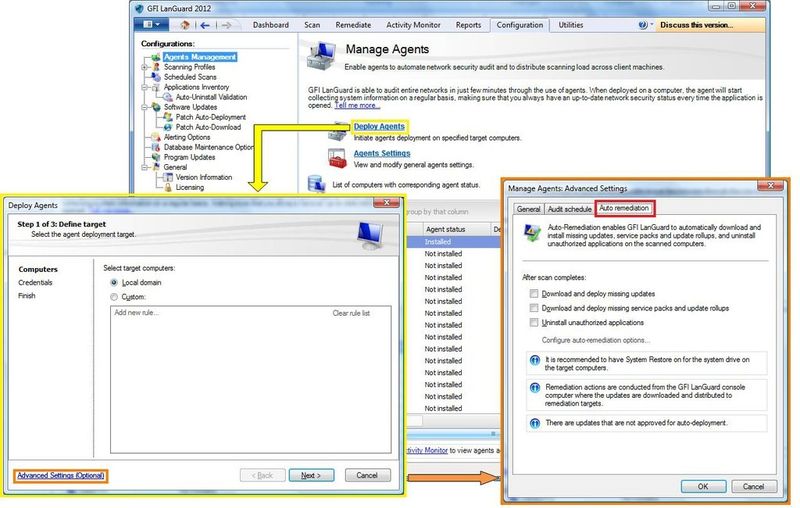Enable Download and deploy missing updates
This screenshot has height=508, width=800.
tap(534, 294)
